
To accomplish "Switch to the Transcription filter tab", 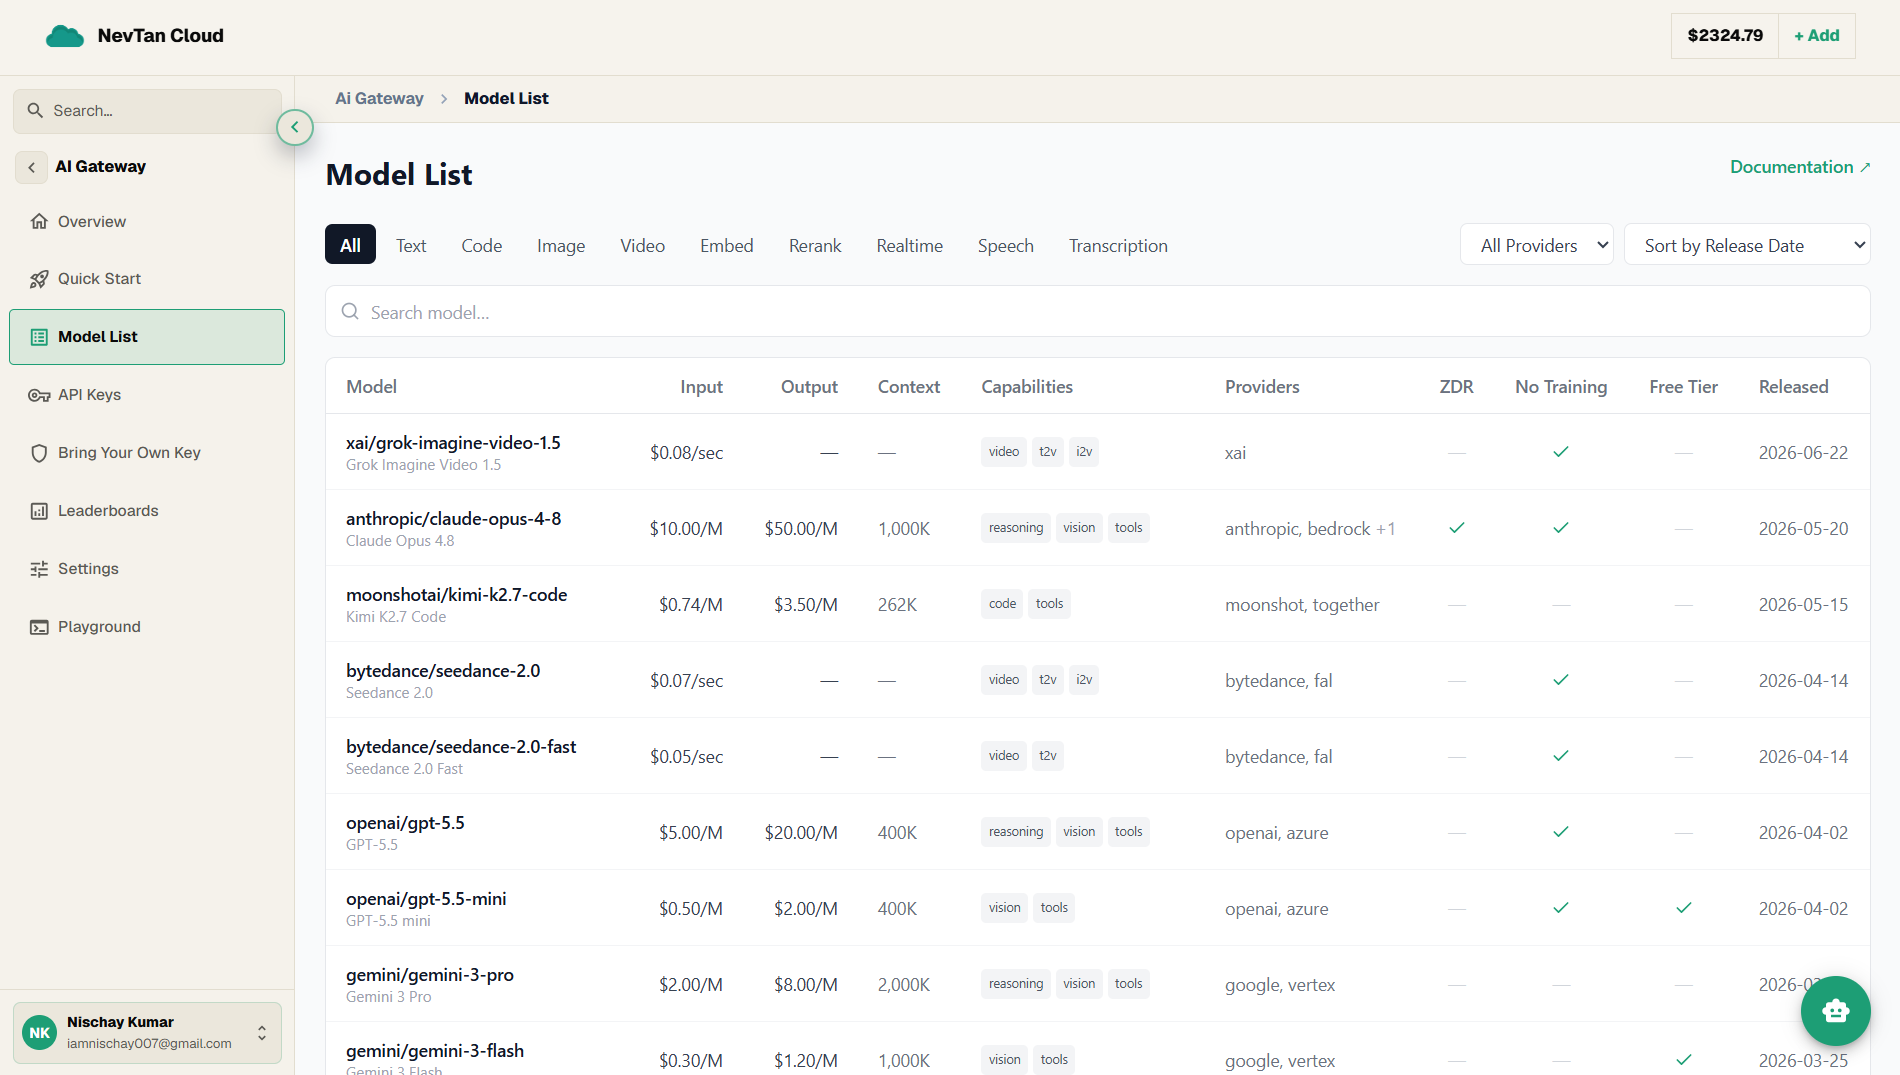I will pos(1118,245).
